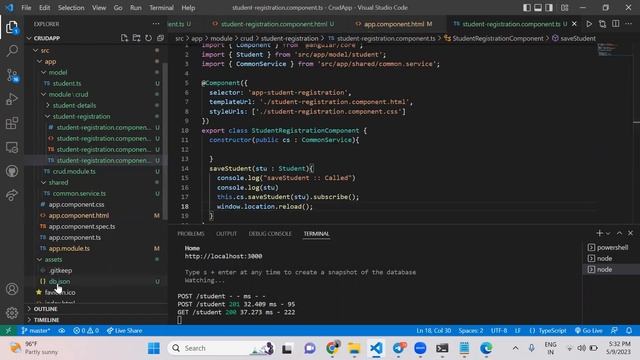Collapse the app folder
This screenshot has height=360, width=640.
tap(40, 62)
